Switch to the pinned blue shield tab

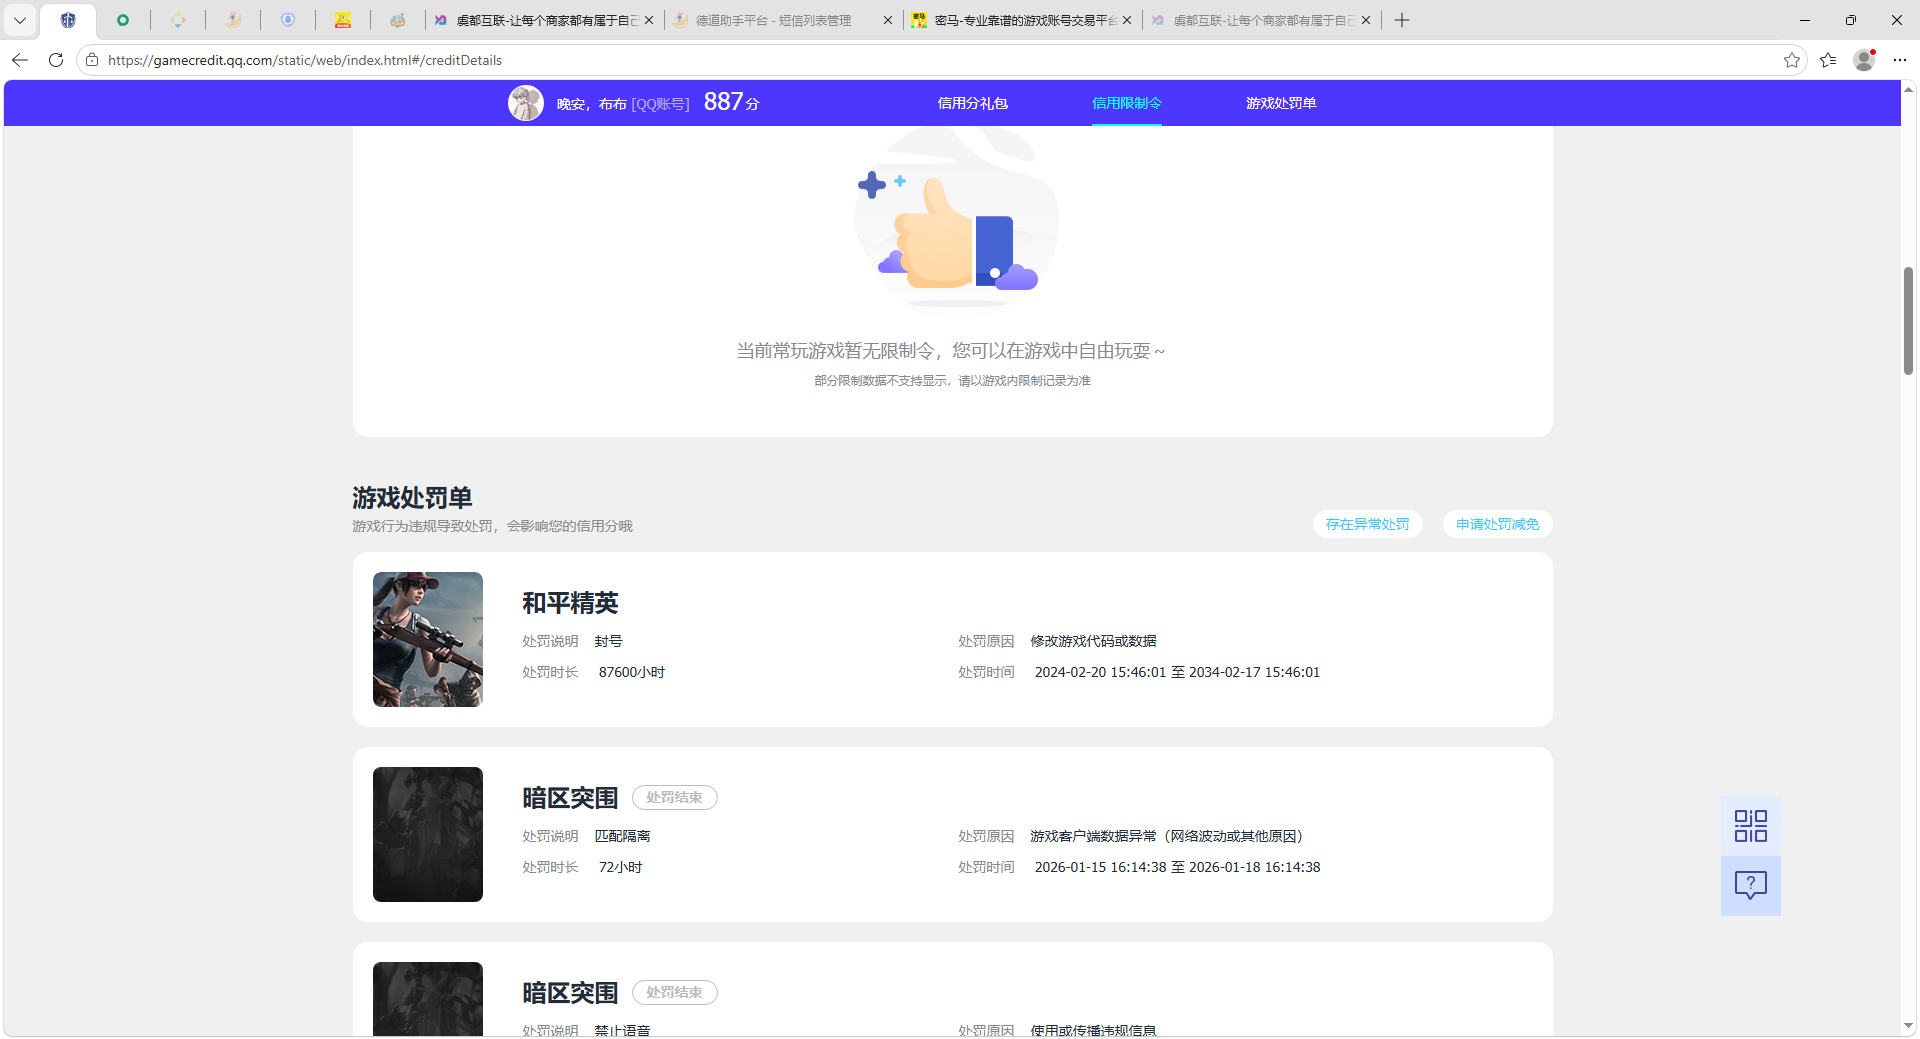pyautogui.click(x=68, y=20)
